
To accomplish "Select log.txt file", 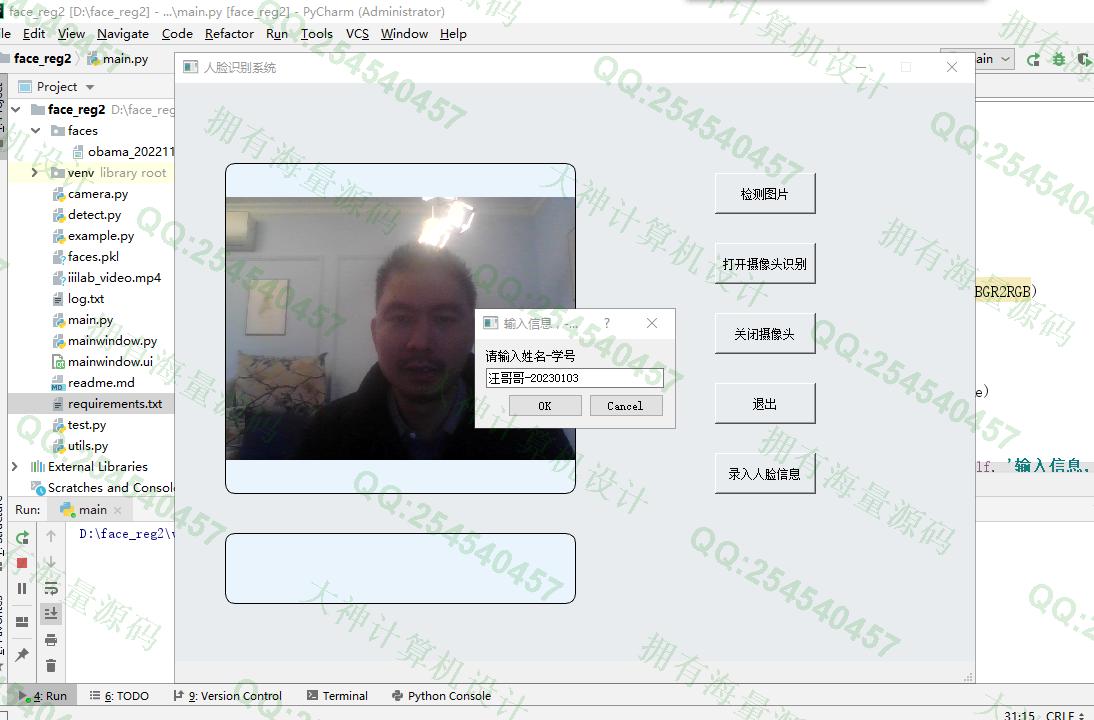I will (x=79, y=299).
